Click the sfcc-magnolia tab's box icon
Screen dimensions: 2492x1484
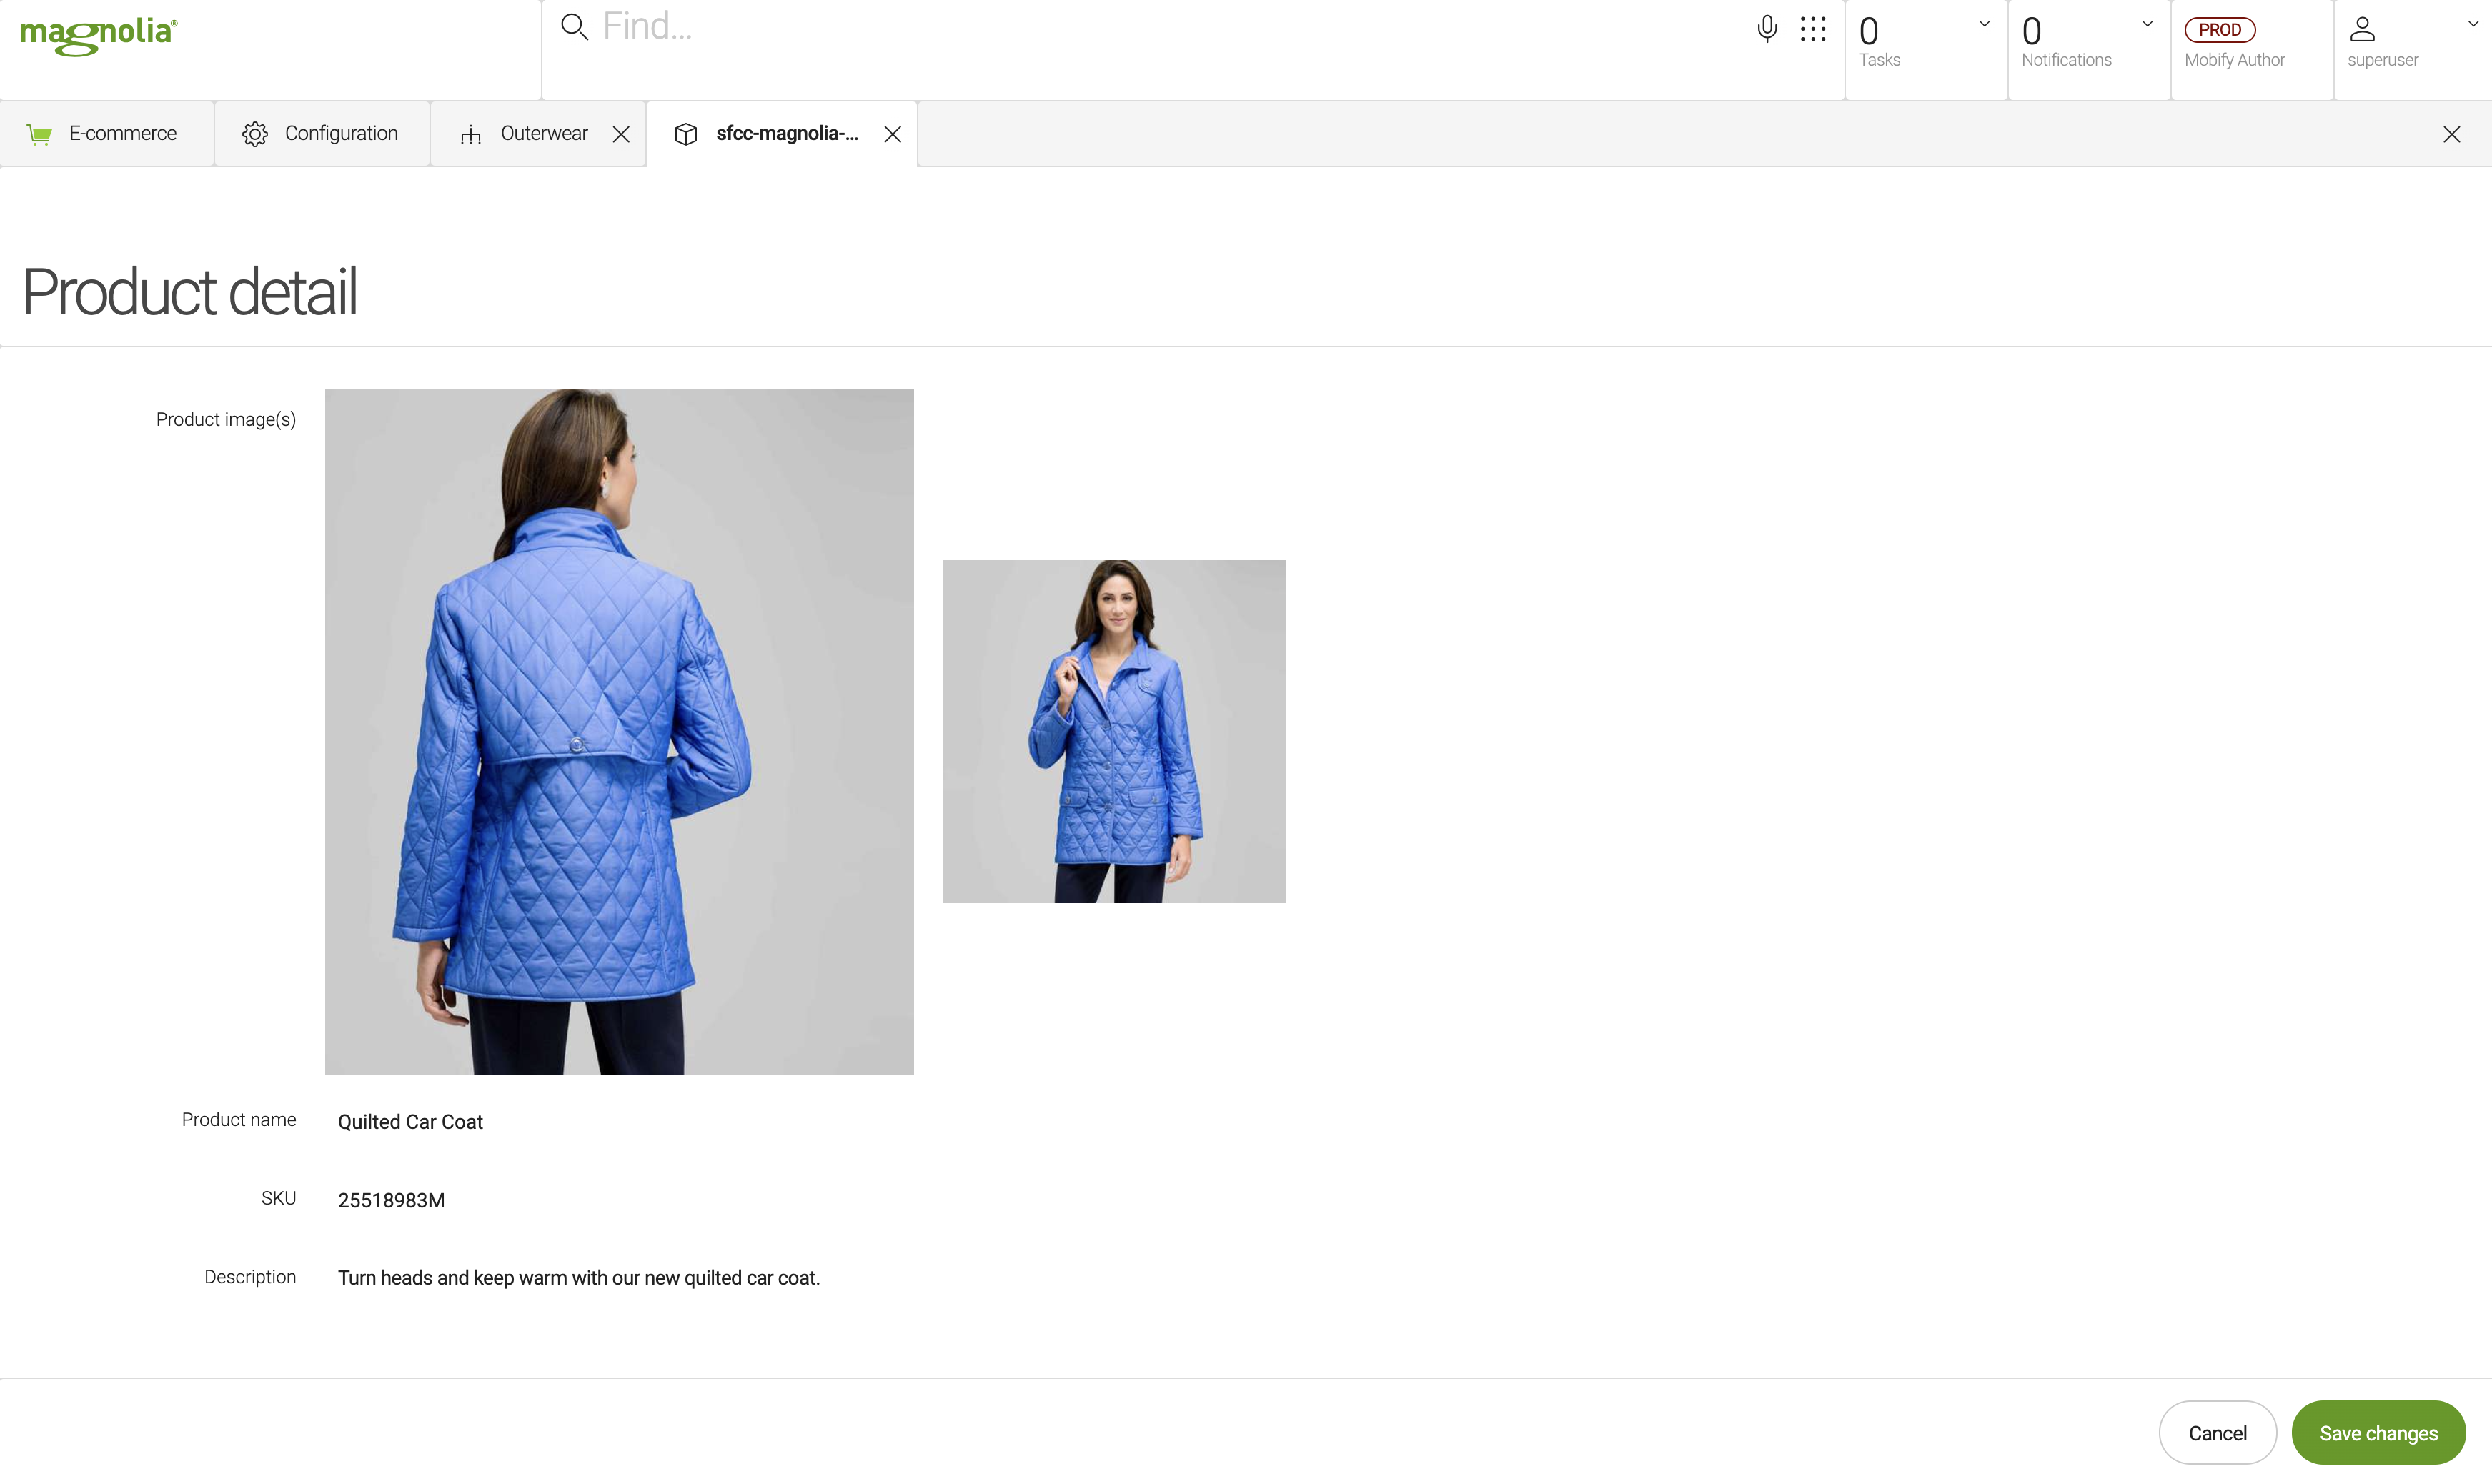click(686, 134)
